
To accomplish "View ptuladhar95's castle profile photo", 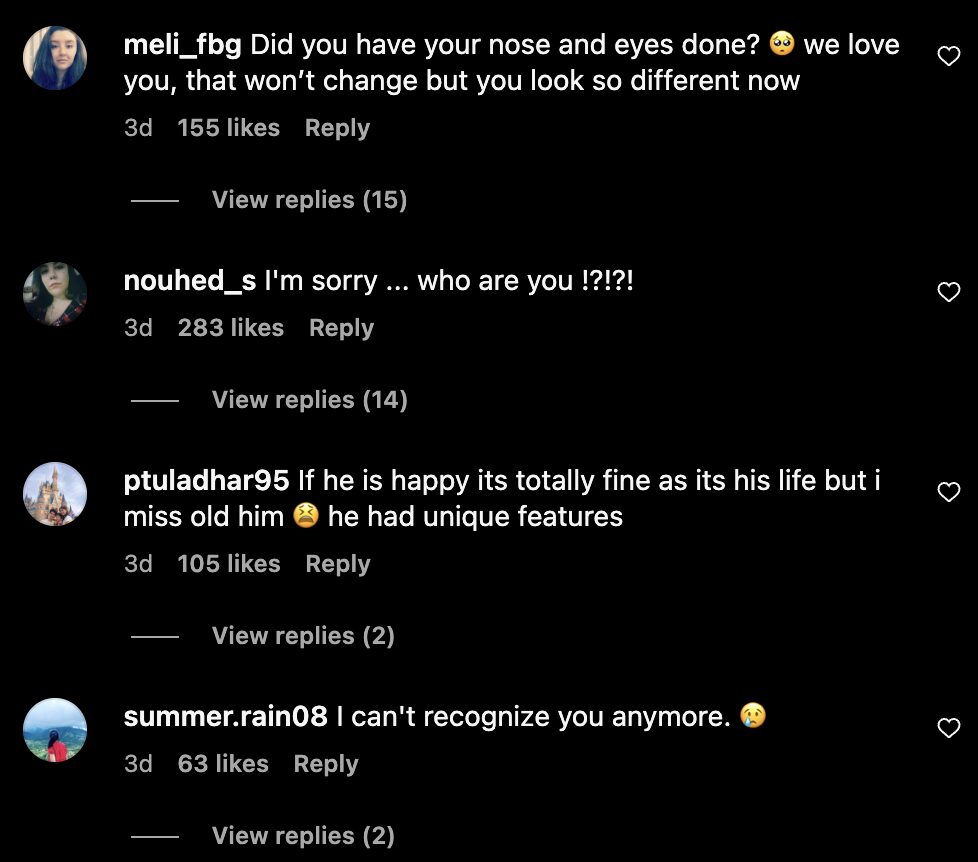I will 55,493.
